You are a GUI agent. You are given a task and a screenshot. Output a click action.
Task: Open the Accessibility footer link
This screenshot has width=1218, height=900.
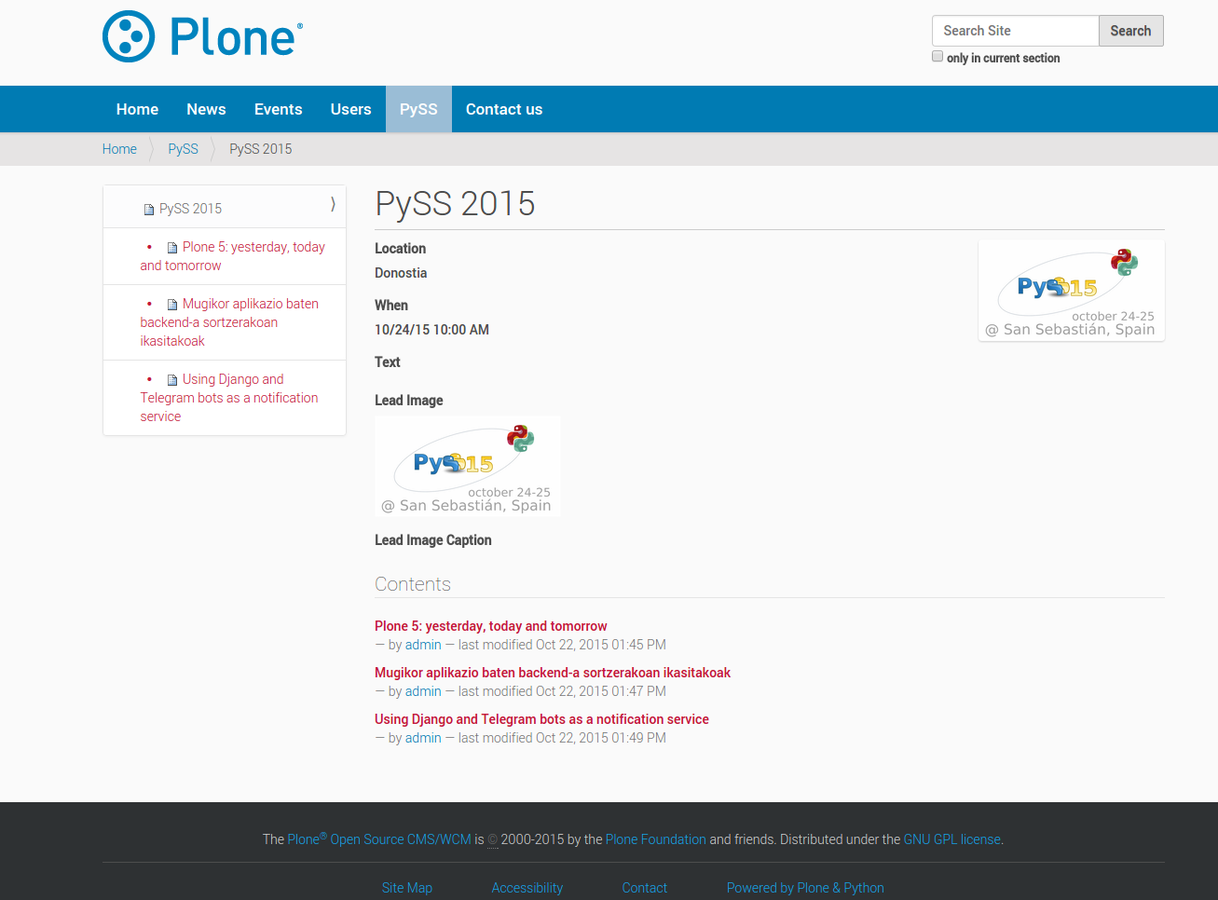point(527,888)
